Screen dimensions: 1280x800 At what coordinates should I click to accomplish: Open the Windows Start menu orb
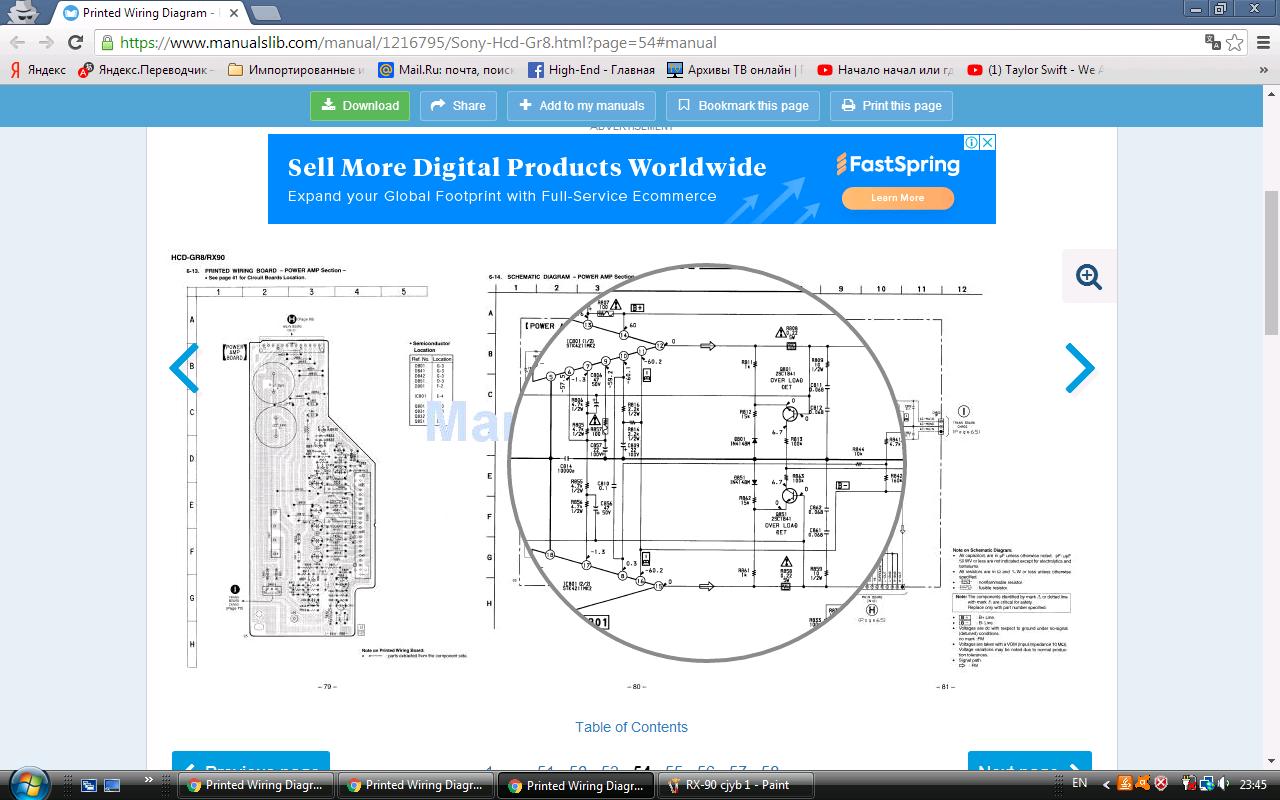27,783
